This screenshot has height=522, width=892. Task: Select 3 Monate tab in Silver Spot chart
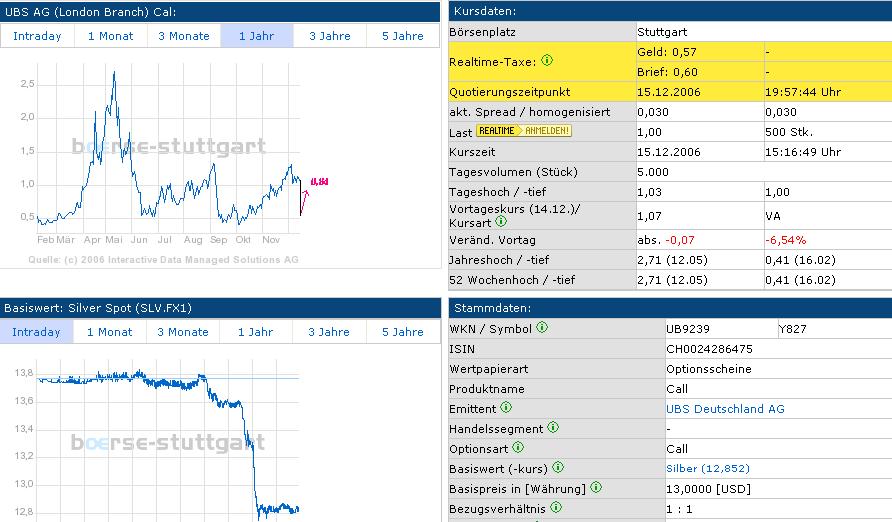click(183, 332)
